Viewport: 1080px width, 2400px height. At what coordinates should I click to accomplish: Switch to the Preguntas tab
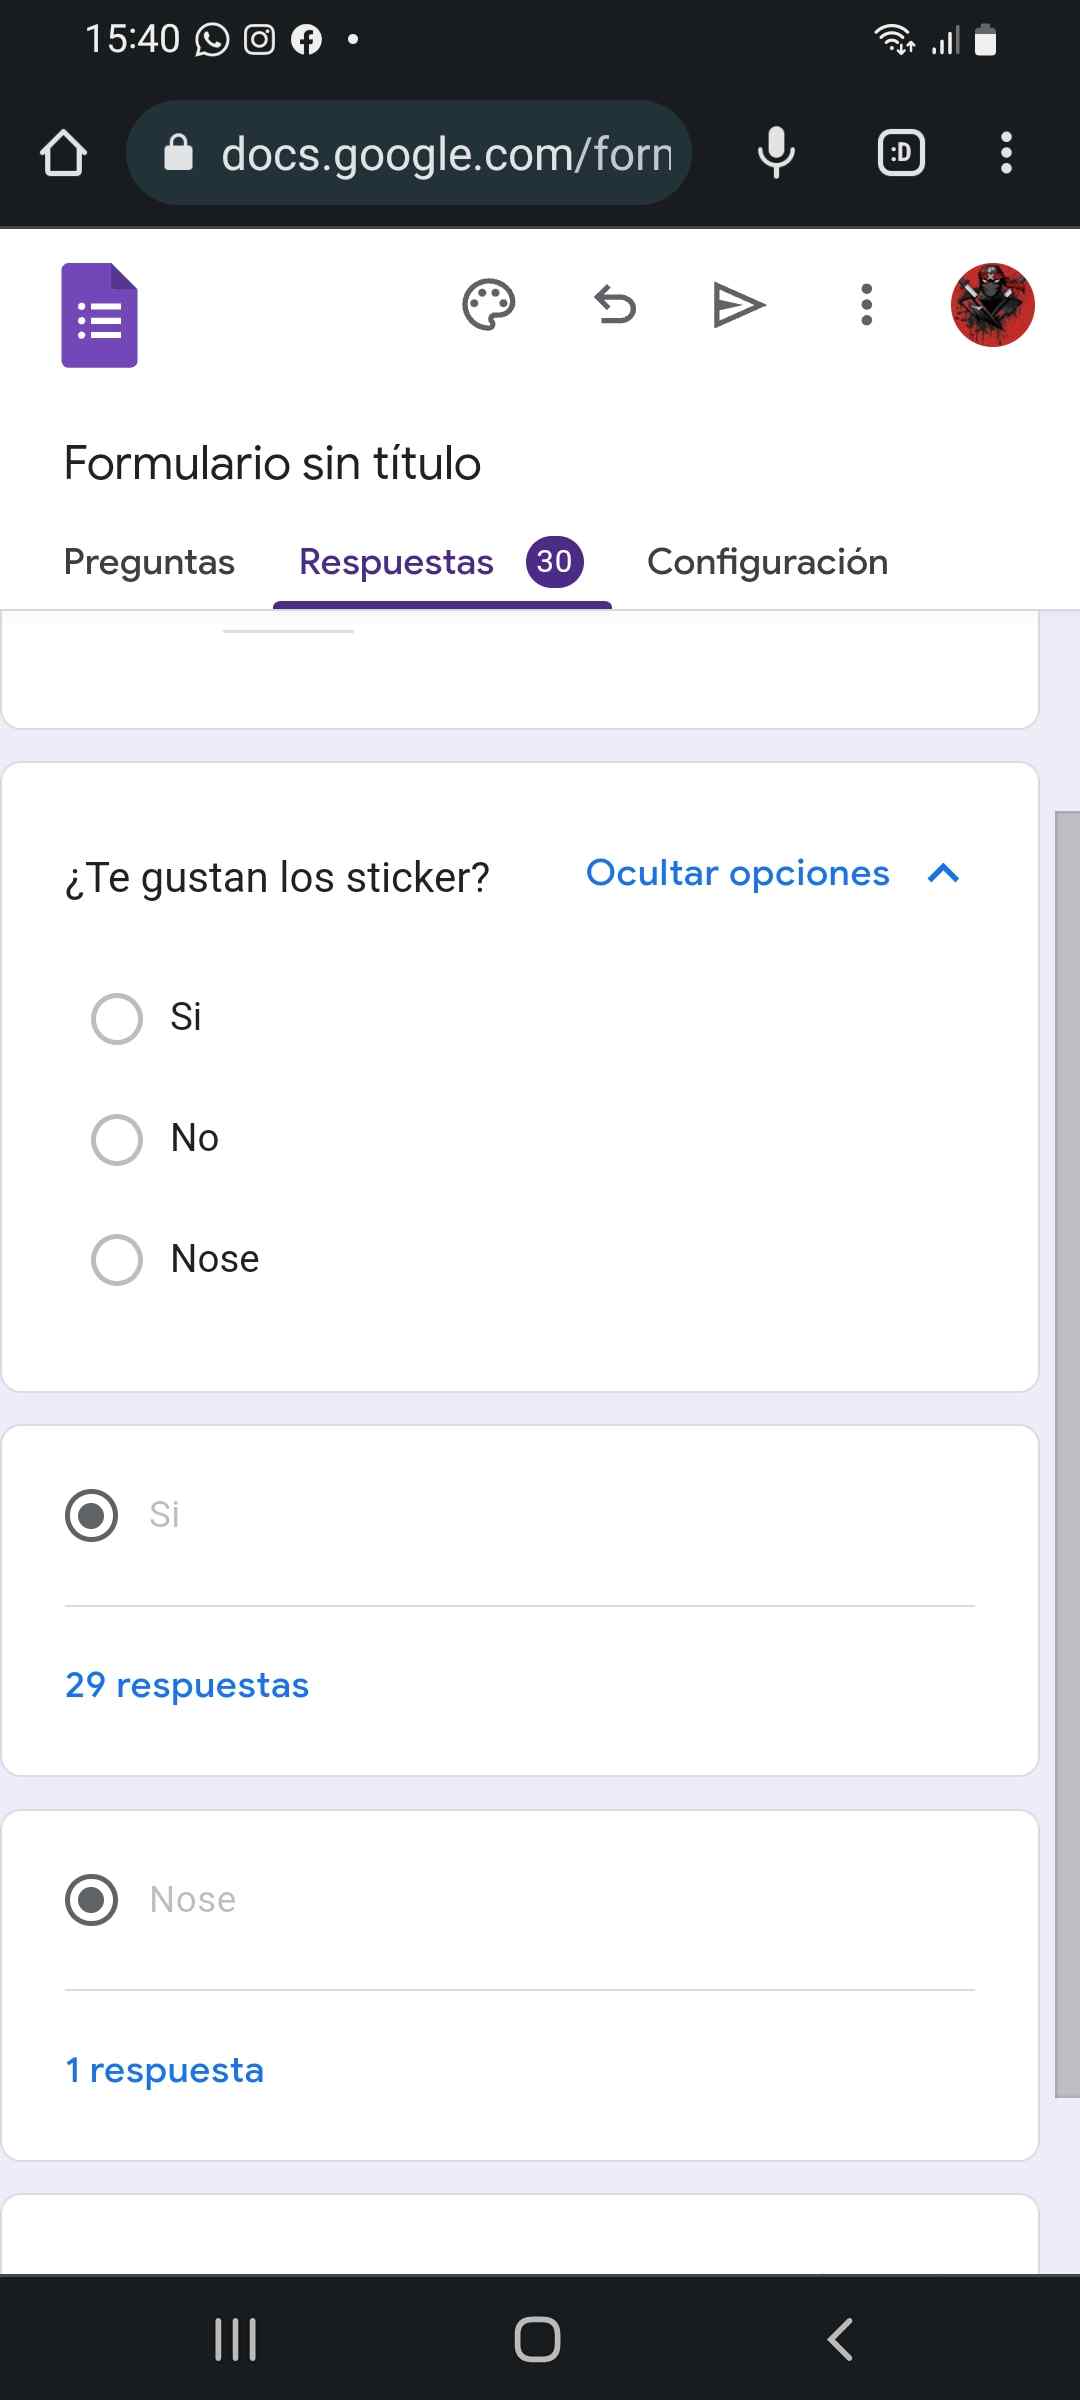pyautogui.click(x=149, y=563)
